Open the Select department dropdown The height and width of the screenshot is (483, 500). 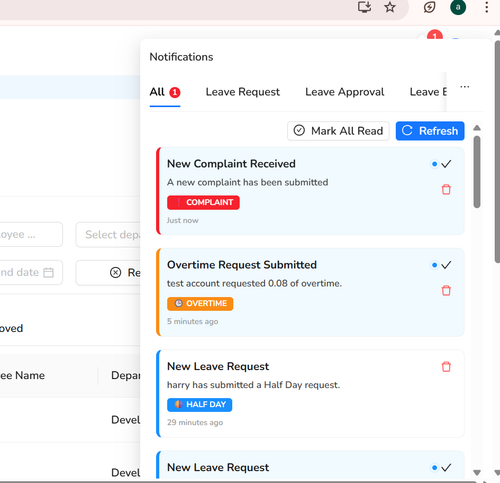[108, 235]
